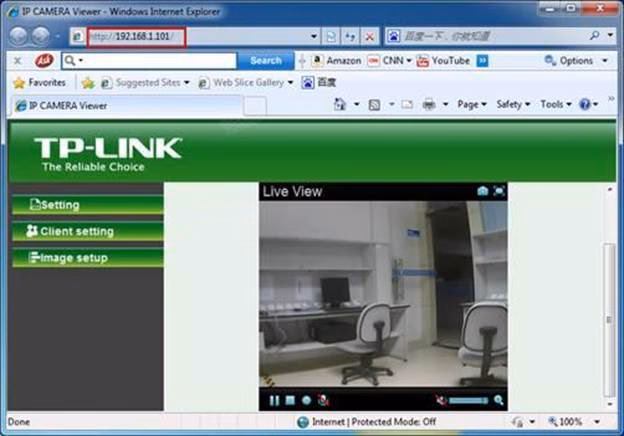Open the Setting menu item
The height and width of the screenshot is (436, 624).
[86, 205]
